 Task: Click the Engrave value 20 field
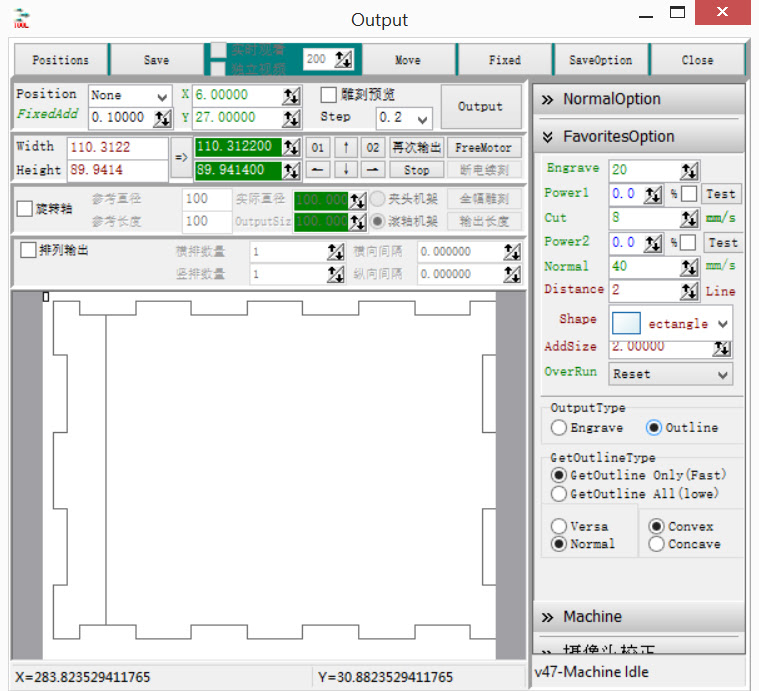(x=644, y=170)
